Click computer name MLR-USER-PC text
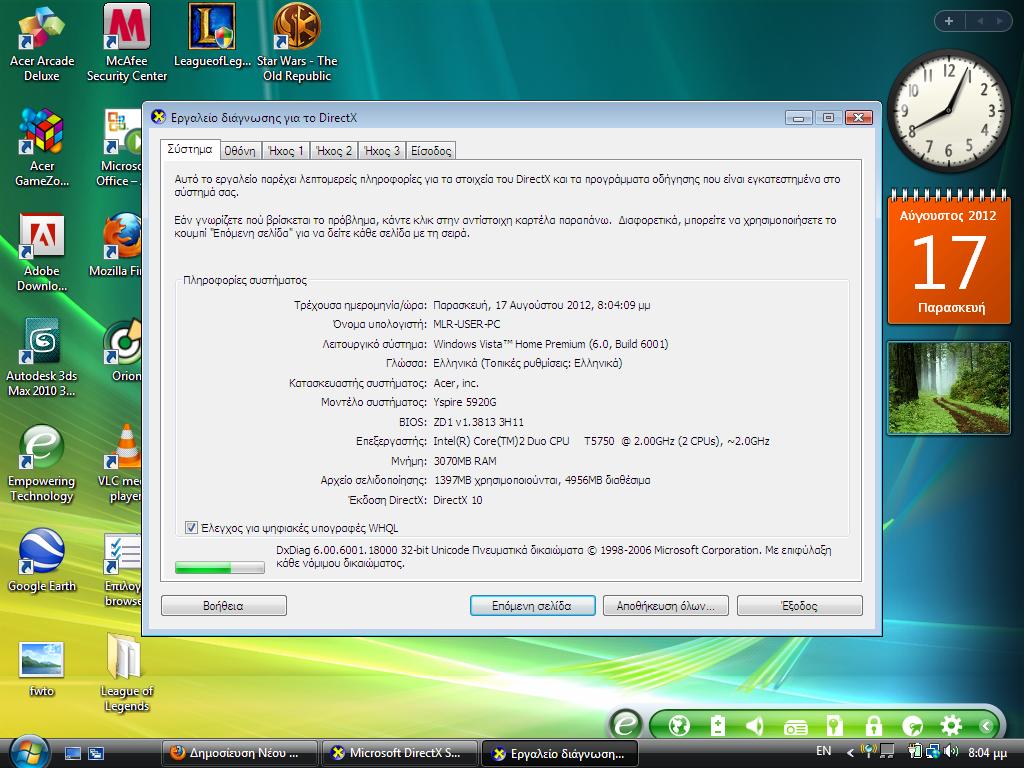1024x768 pixels. [x=467, y=324]
